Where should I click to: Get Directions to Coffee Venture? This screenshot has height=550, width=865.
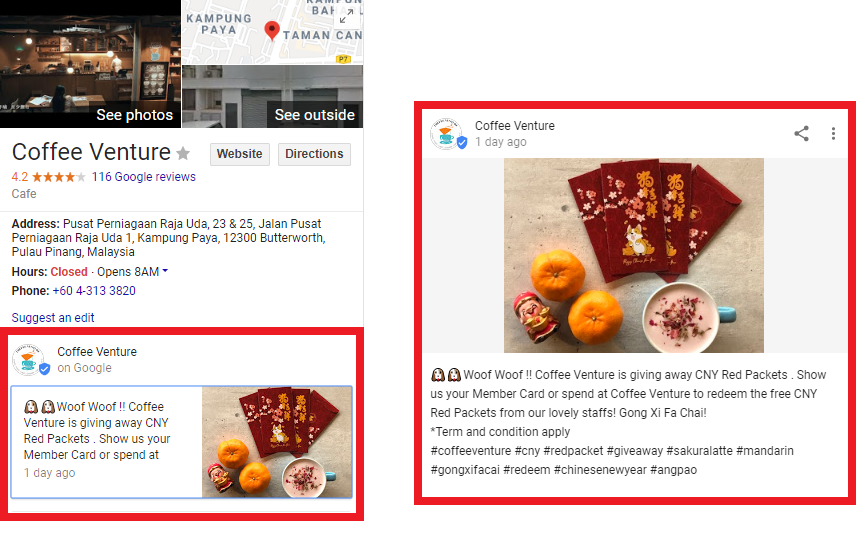click(314, 154)
